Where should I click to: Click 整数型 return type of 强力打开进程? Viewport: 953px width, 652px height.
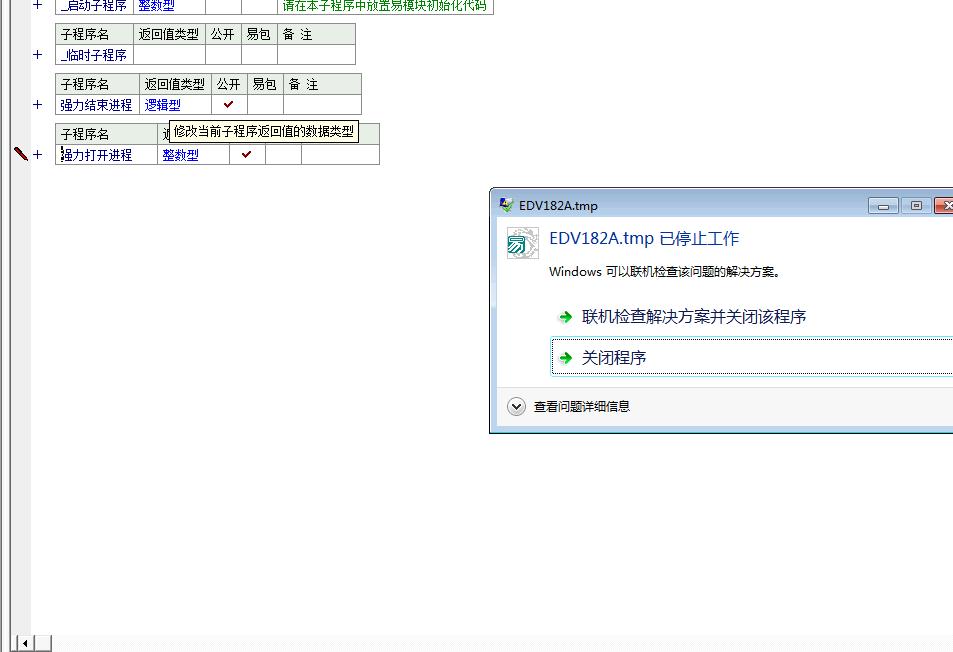(181, 155)
